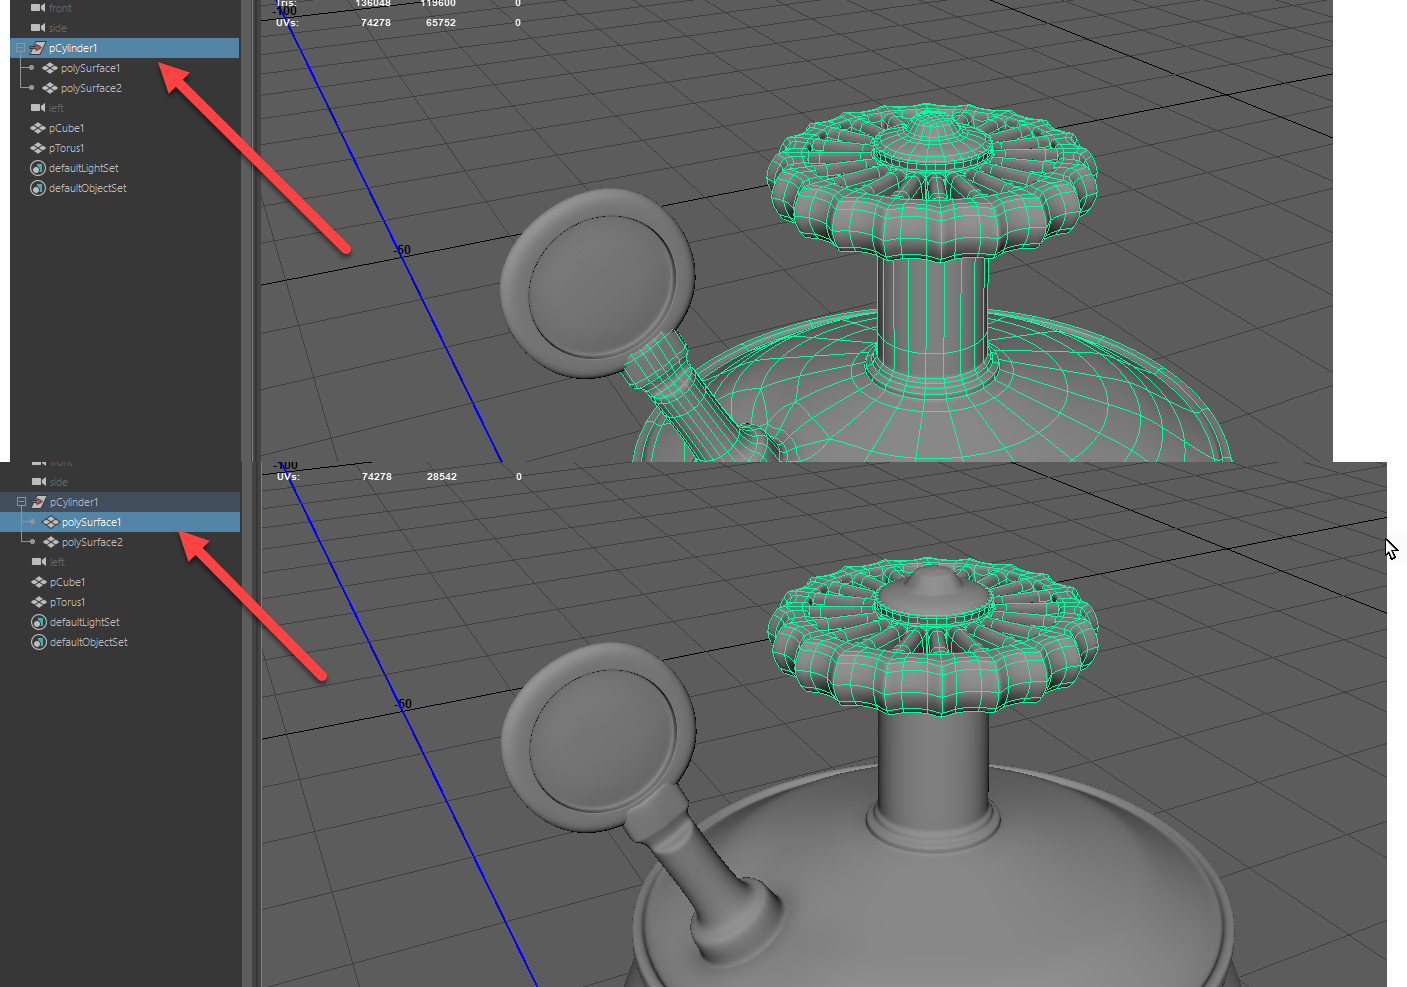The width and height of the screenshot is (1407, 987).
Task: Click UVs value 28542 in lower viewport
Action: click(442, 476)
